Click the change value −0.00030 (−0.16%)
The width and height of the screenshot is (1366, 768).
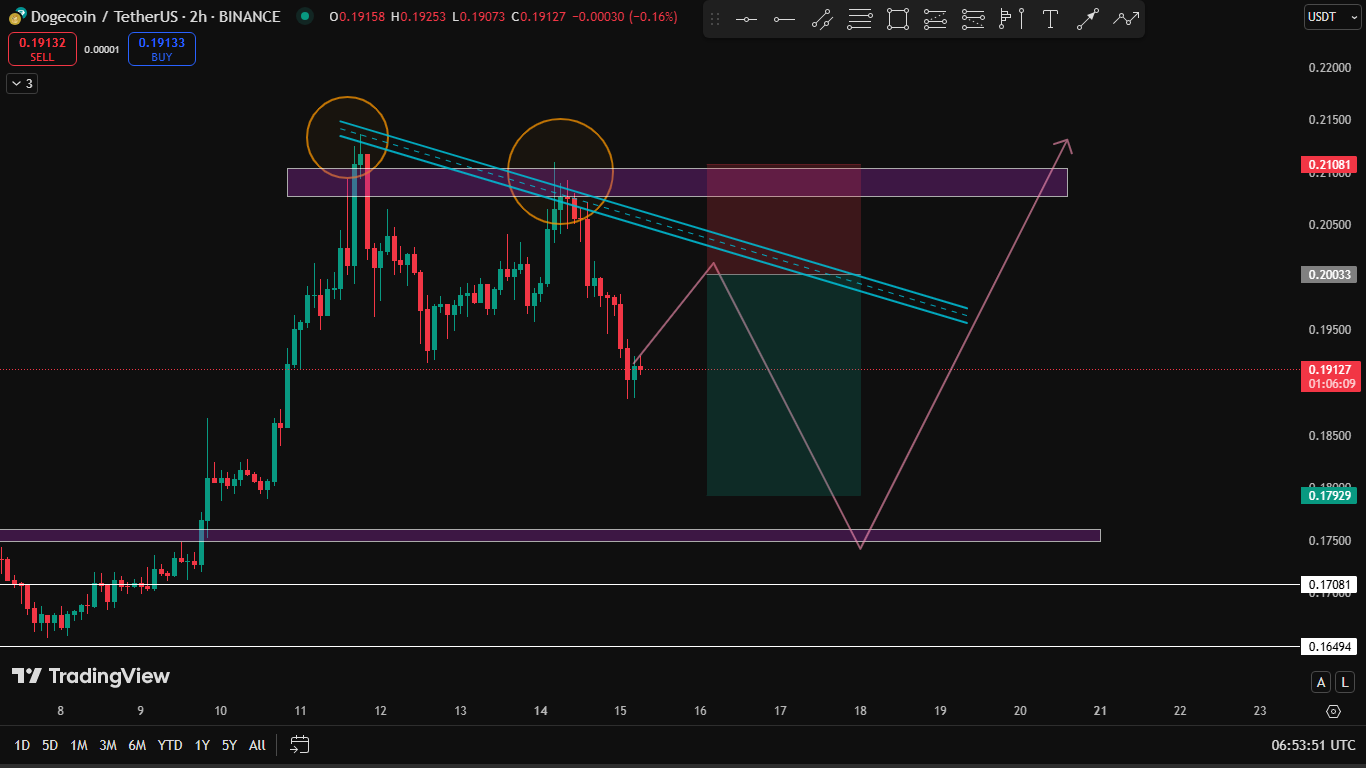(x=624, y=17)
